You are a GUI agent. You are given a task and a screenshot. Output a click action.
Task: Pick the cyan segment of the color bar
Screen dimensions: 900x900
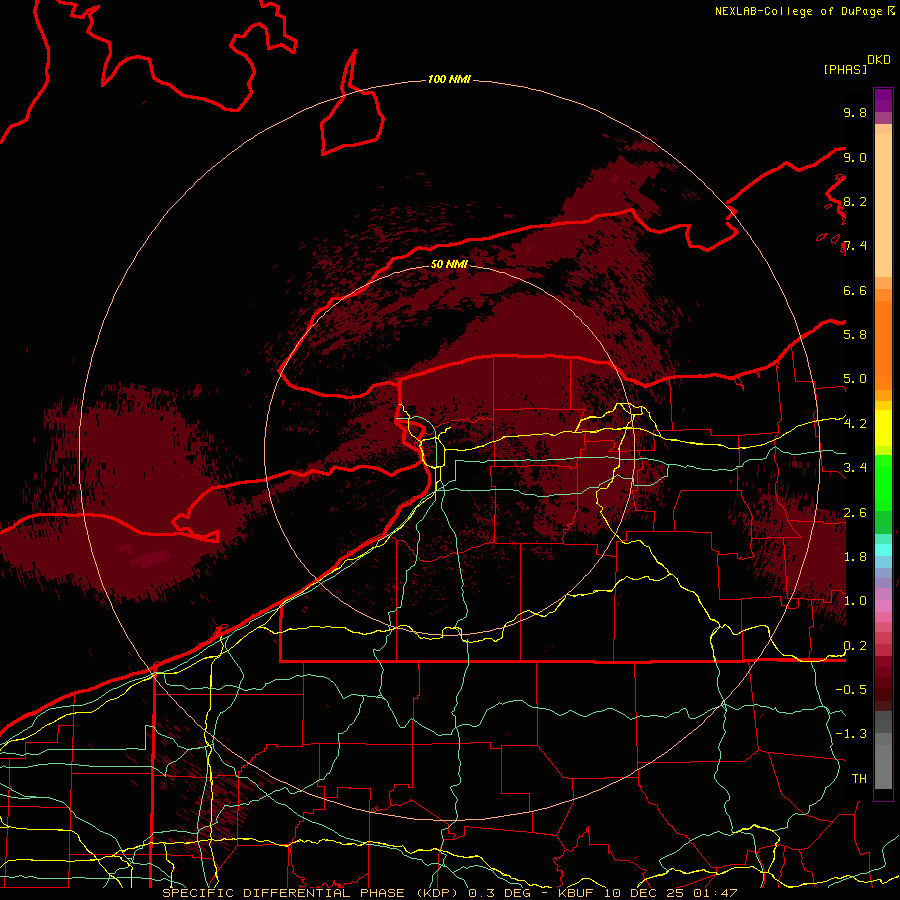tap(883, 550)
